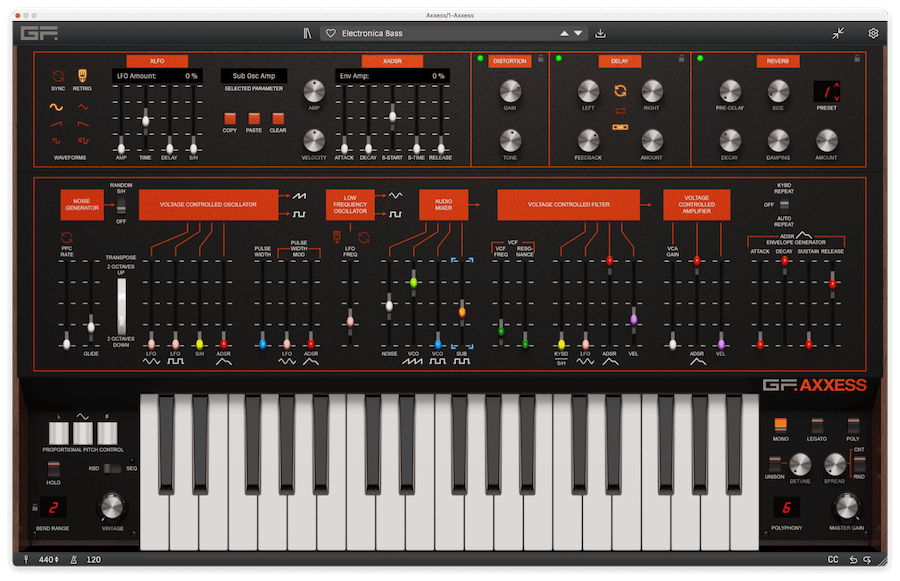Select the random stepped XLFO waveform
The image size is (900, 581).
click(x=84, y=141)
